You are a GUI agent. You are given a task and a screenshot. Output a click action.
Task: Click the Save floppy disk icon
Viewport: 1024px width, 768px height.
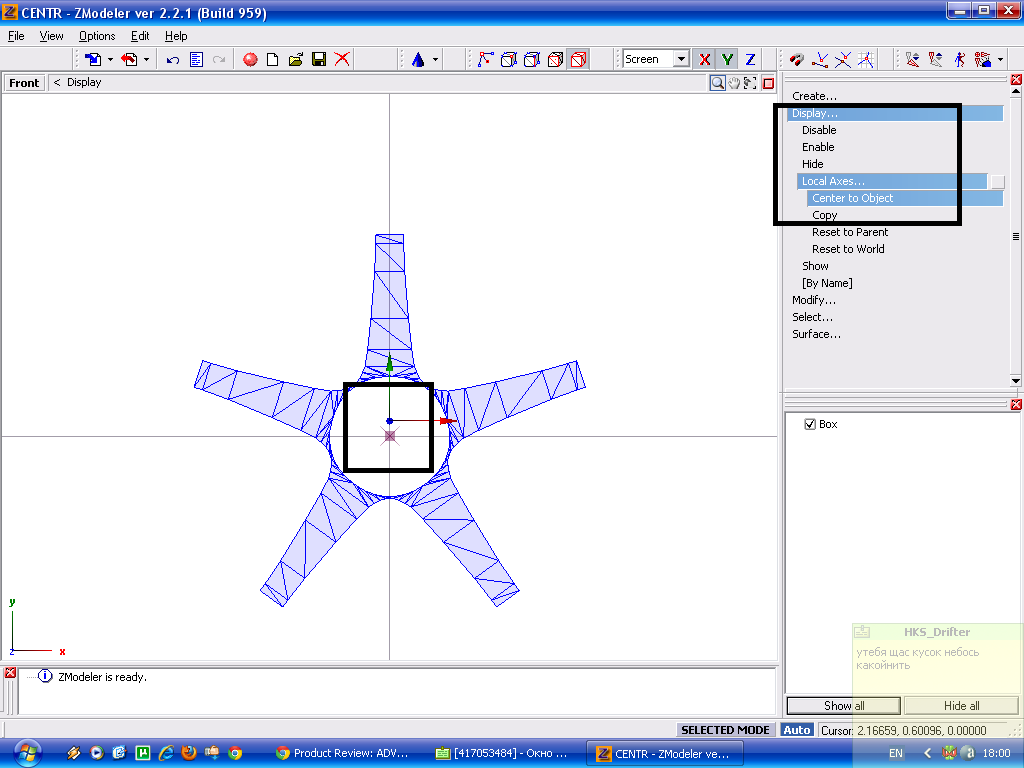click(x=319, y=60)
